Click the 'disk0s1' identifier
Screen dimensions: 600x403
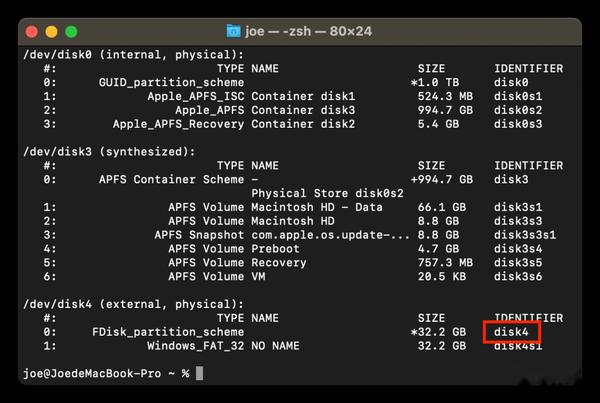coord(518,96)
